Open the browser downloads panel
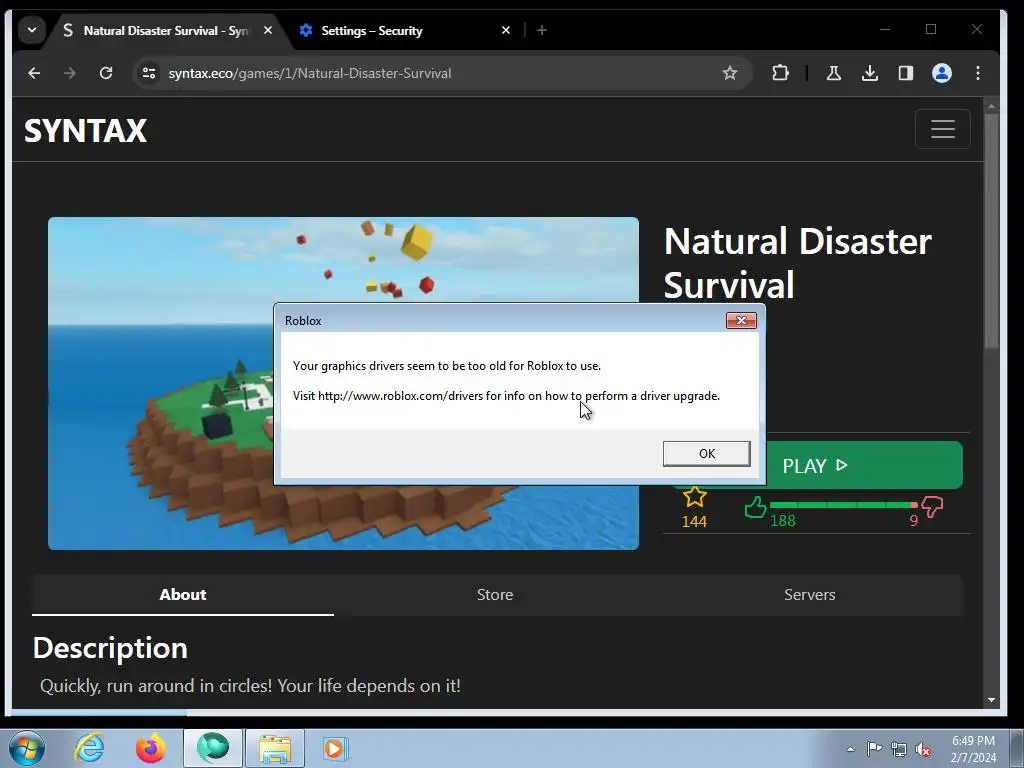 (x=869, y=73)
